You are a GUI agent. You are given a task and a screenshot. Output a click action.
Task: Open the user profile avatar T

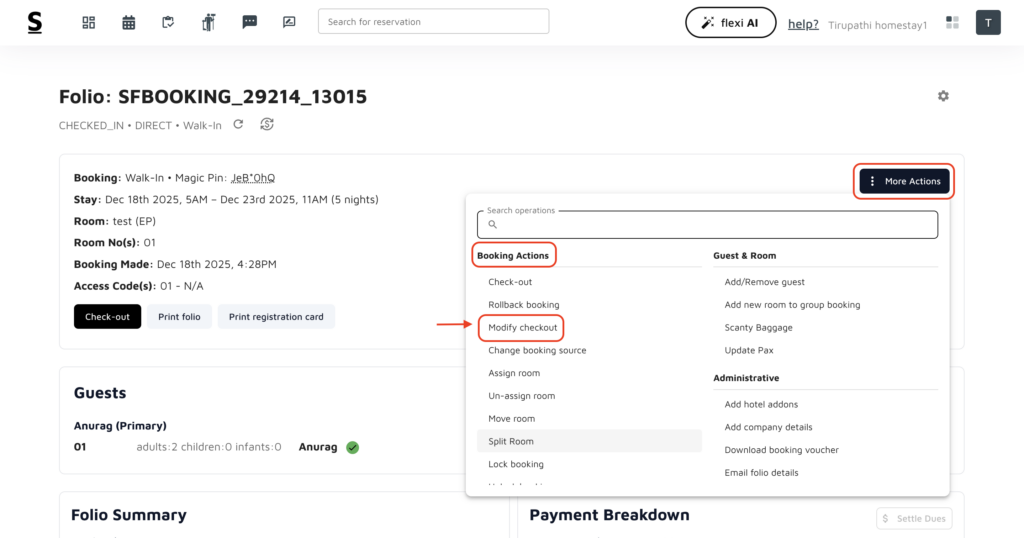click(988, 22)
